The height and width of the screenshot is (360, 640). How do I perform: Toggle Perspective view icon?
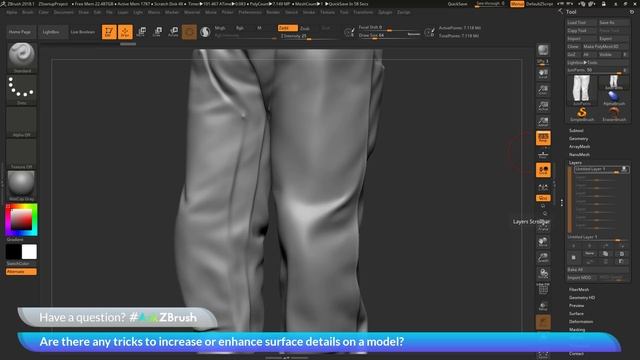[543, 138]
